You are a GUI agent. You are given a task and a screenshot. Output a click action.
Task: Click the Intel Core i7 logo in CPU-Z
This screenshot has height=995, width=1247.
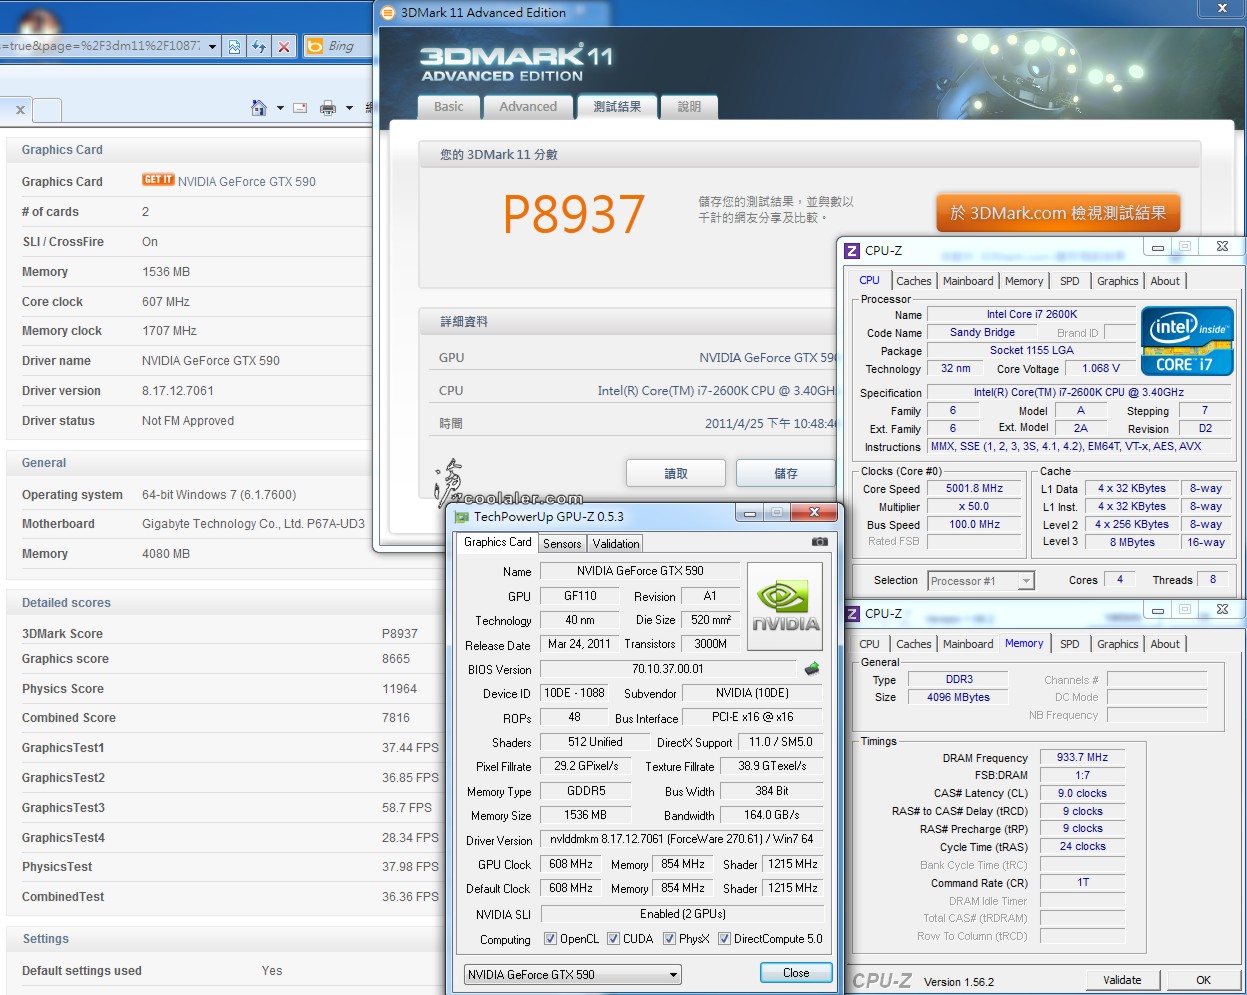point(1187,342)
